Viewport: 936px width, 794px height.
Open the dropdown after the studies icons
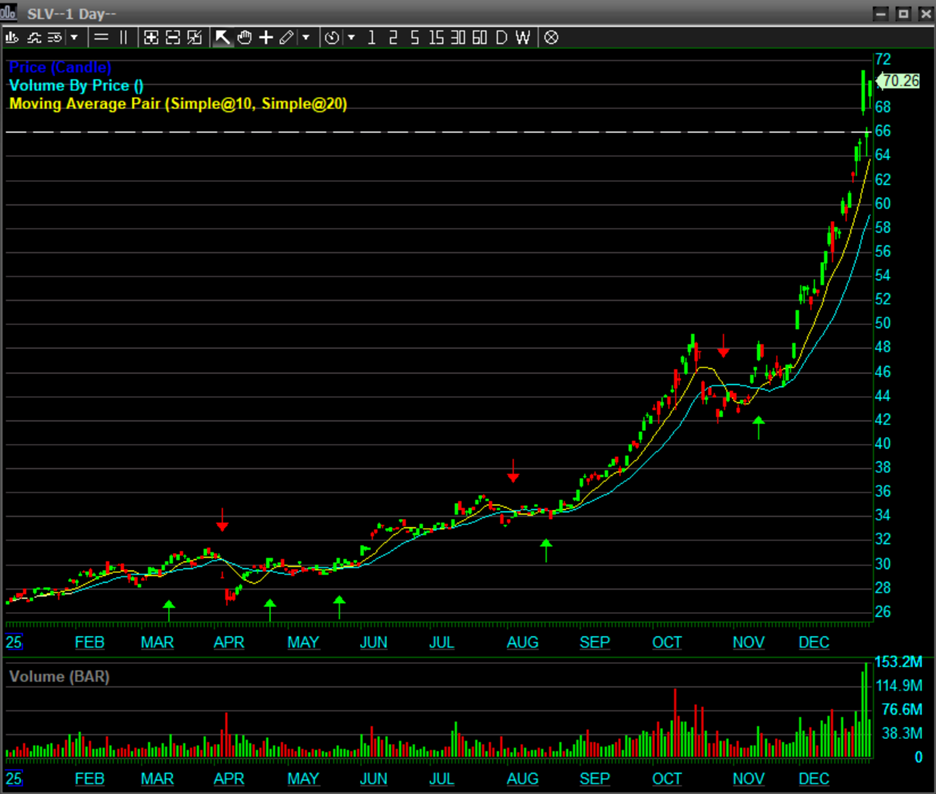tap(74, 37)
